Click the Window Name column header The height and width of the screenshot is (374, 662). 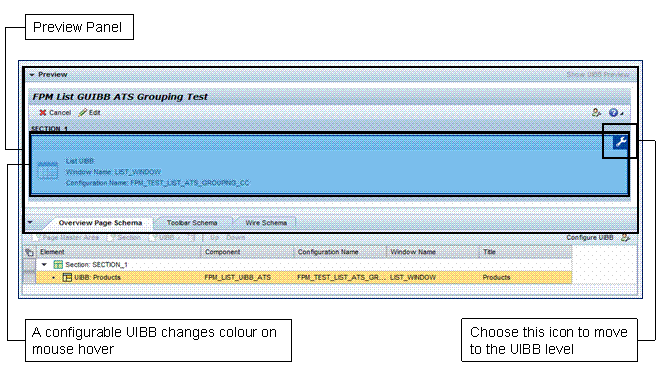(x=433, y=252)
